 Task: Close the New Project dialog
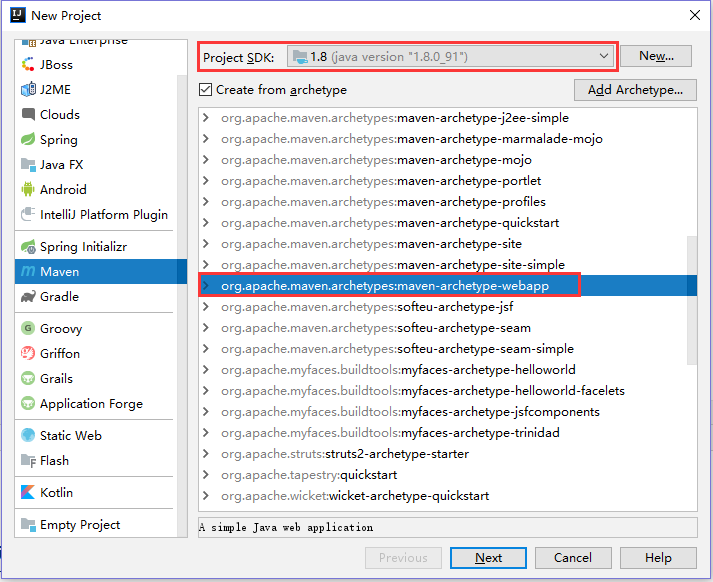[x=694, y=15]
